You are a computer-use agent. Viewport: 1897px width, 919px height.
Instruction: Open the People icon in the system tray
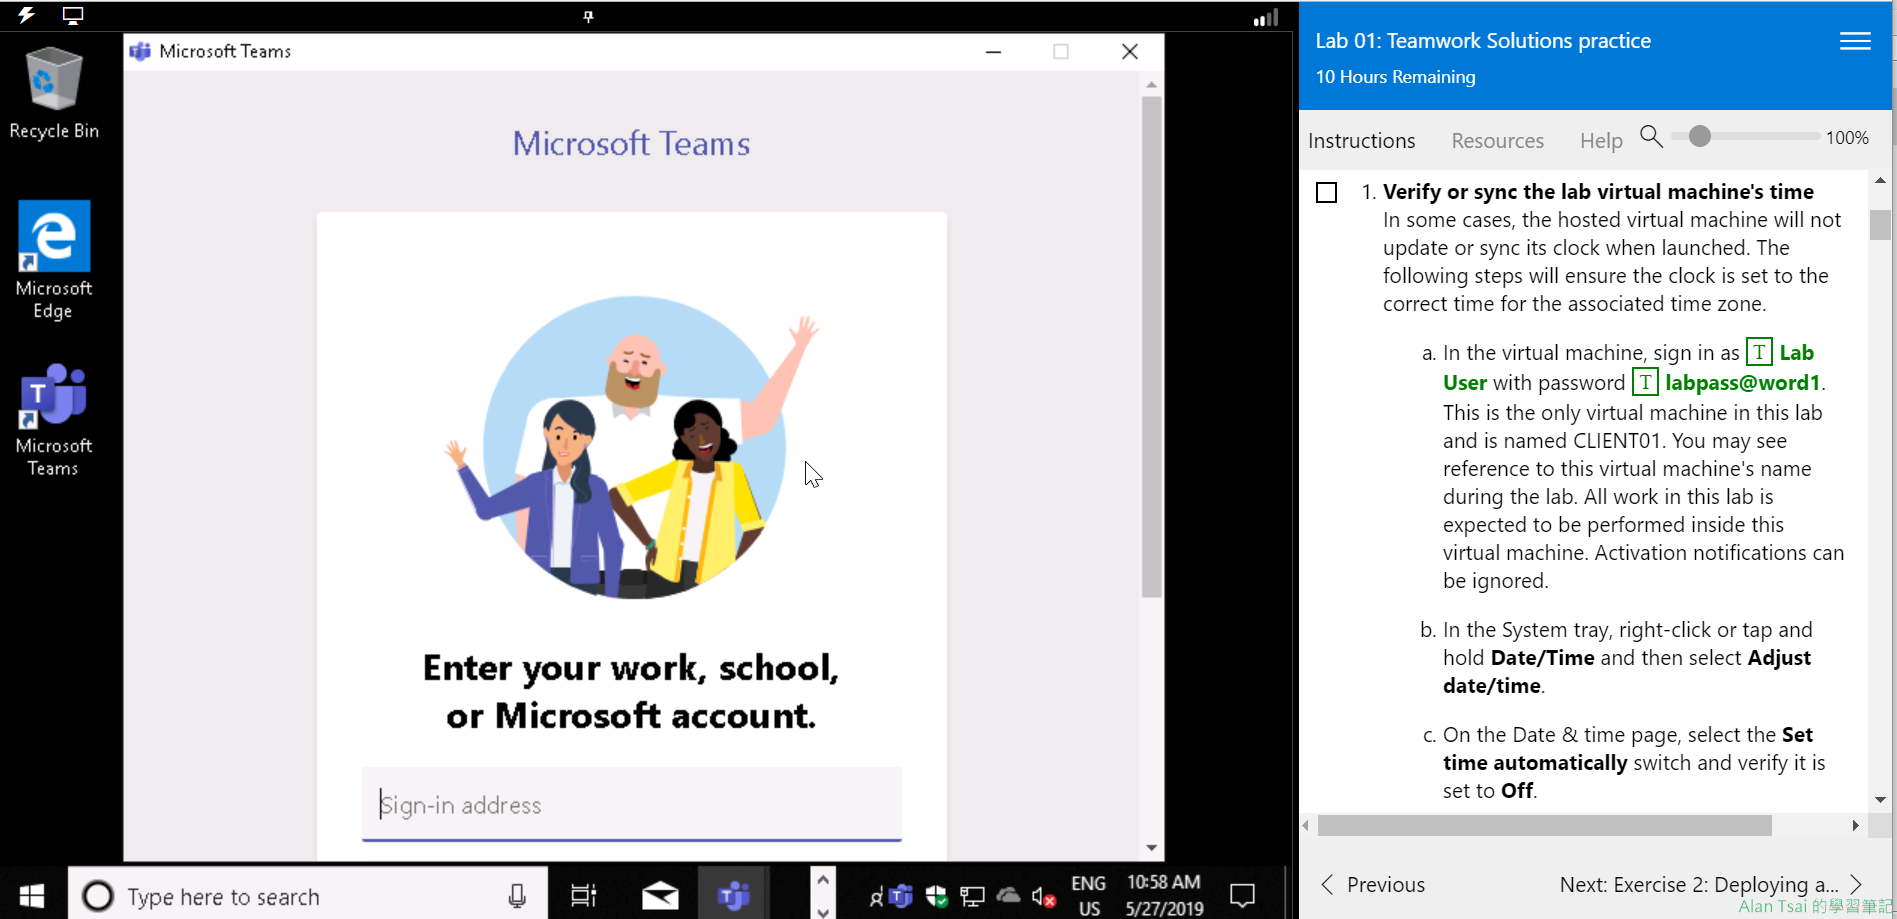(x=876, y=897)
